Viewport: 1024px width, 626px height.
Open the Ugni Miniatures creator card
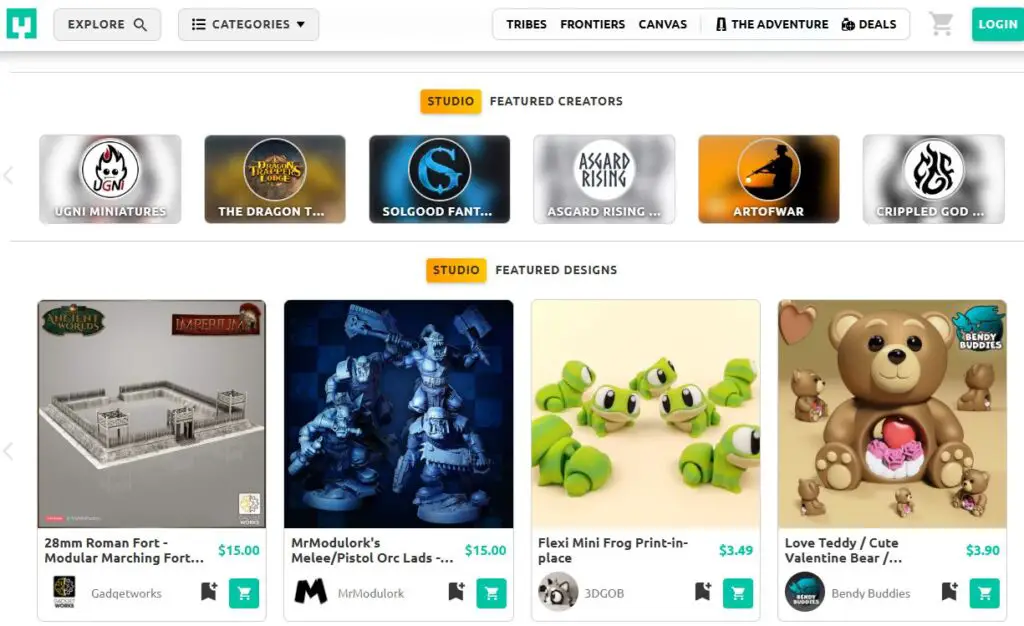[110, 179]
